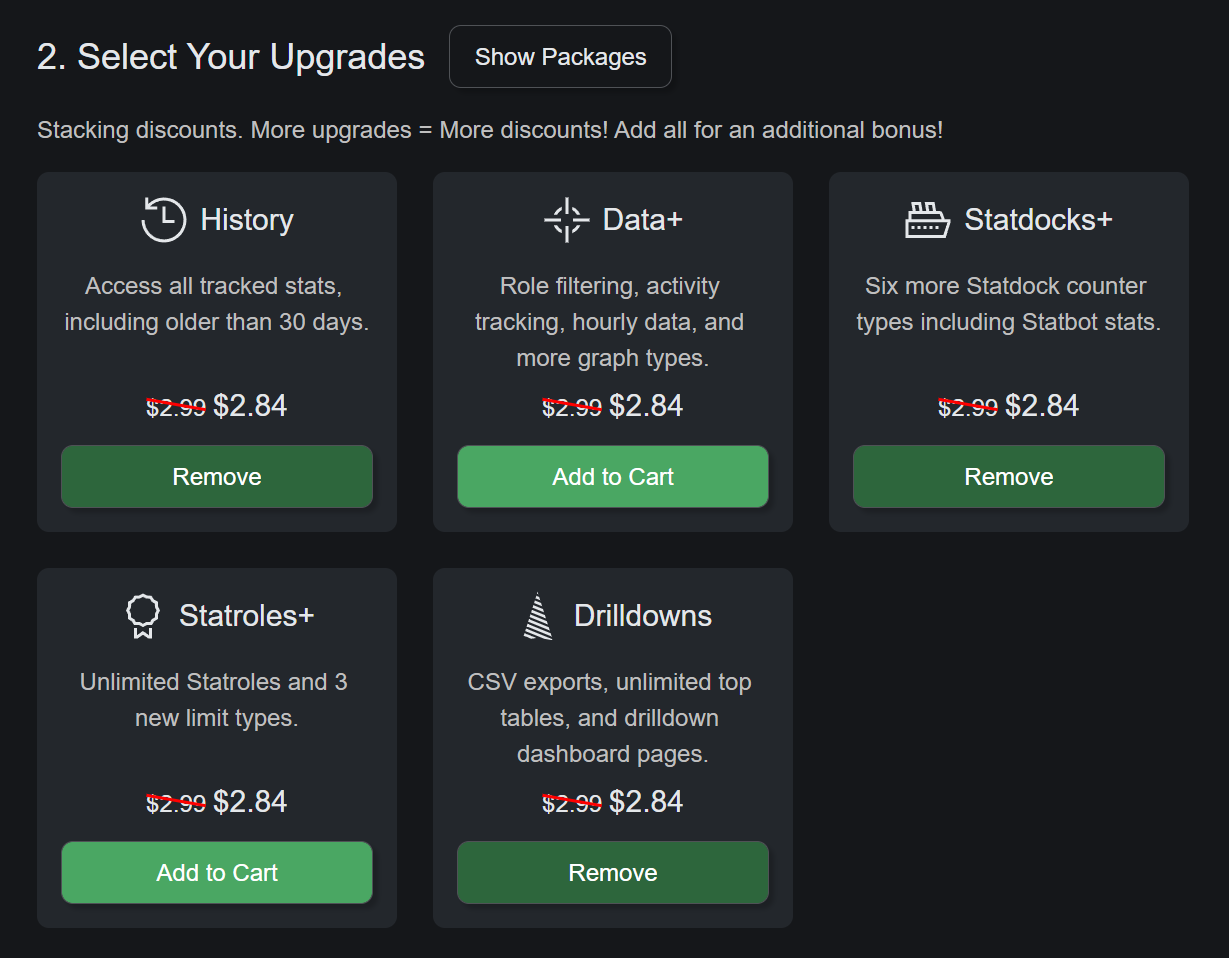Add Statroles+ upgrade to cart
Viewport: 1229px width, 958px height.
217,873
